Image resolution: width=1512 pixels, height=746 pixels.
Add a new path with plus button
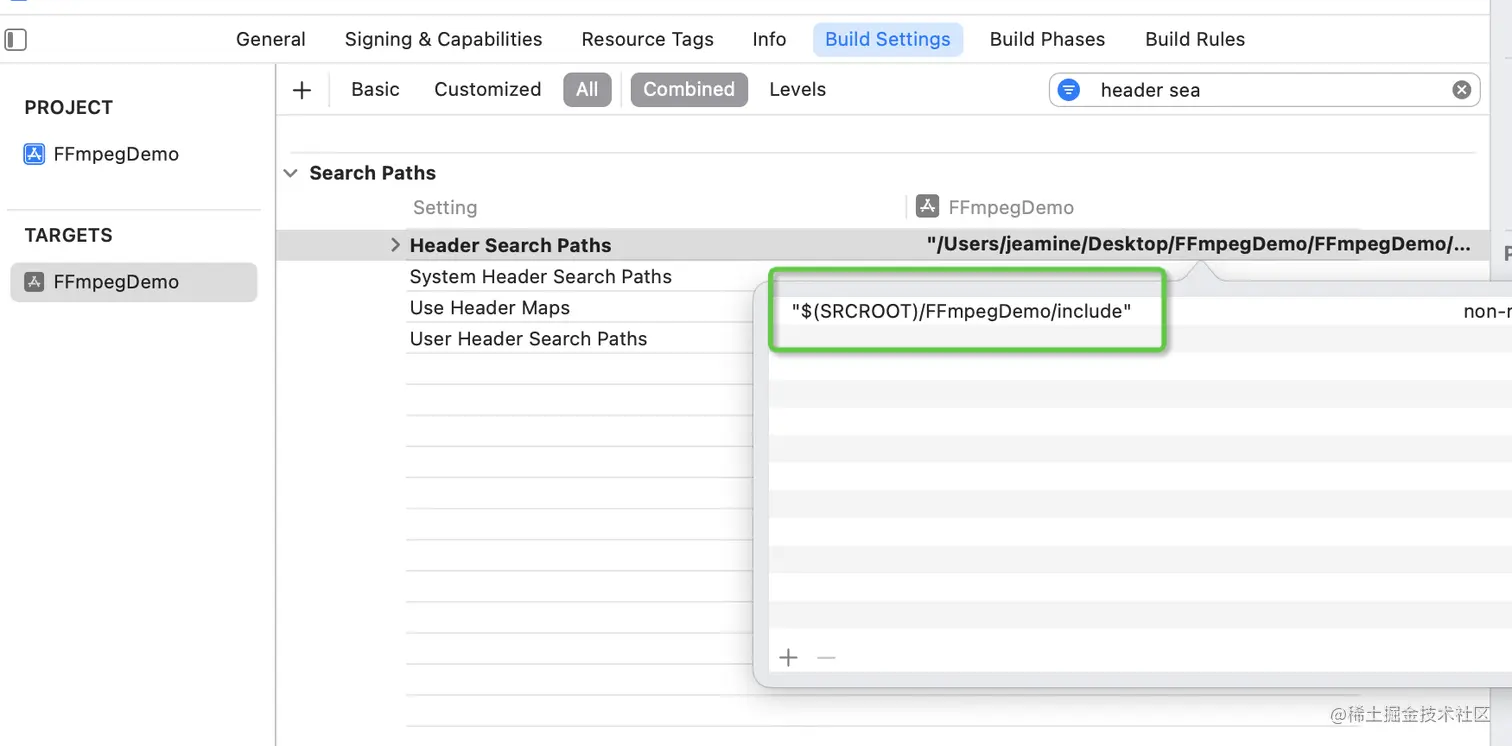point(789,657)
